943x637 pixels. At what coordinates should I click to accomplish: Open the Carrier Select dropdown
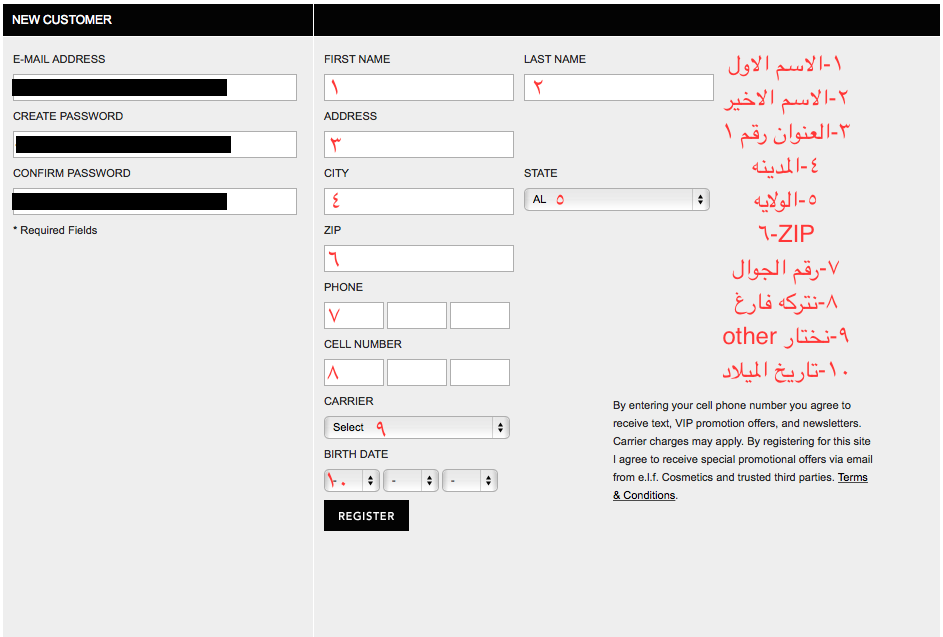[x=417, y=428]
